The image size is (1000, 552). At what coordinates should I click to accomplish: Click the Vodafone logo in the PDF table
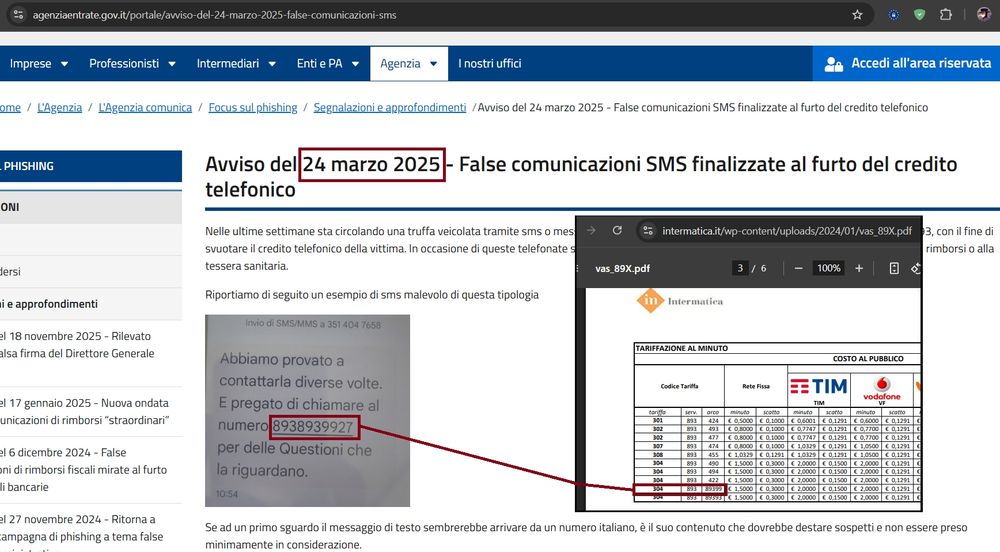(x=882, y=388)
